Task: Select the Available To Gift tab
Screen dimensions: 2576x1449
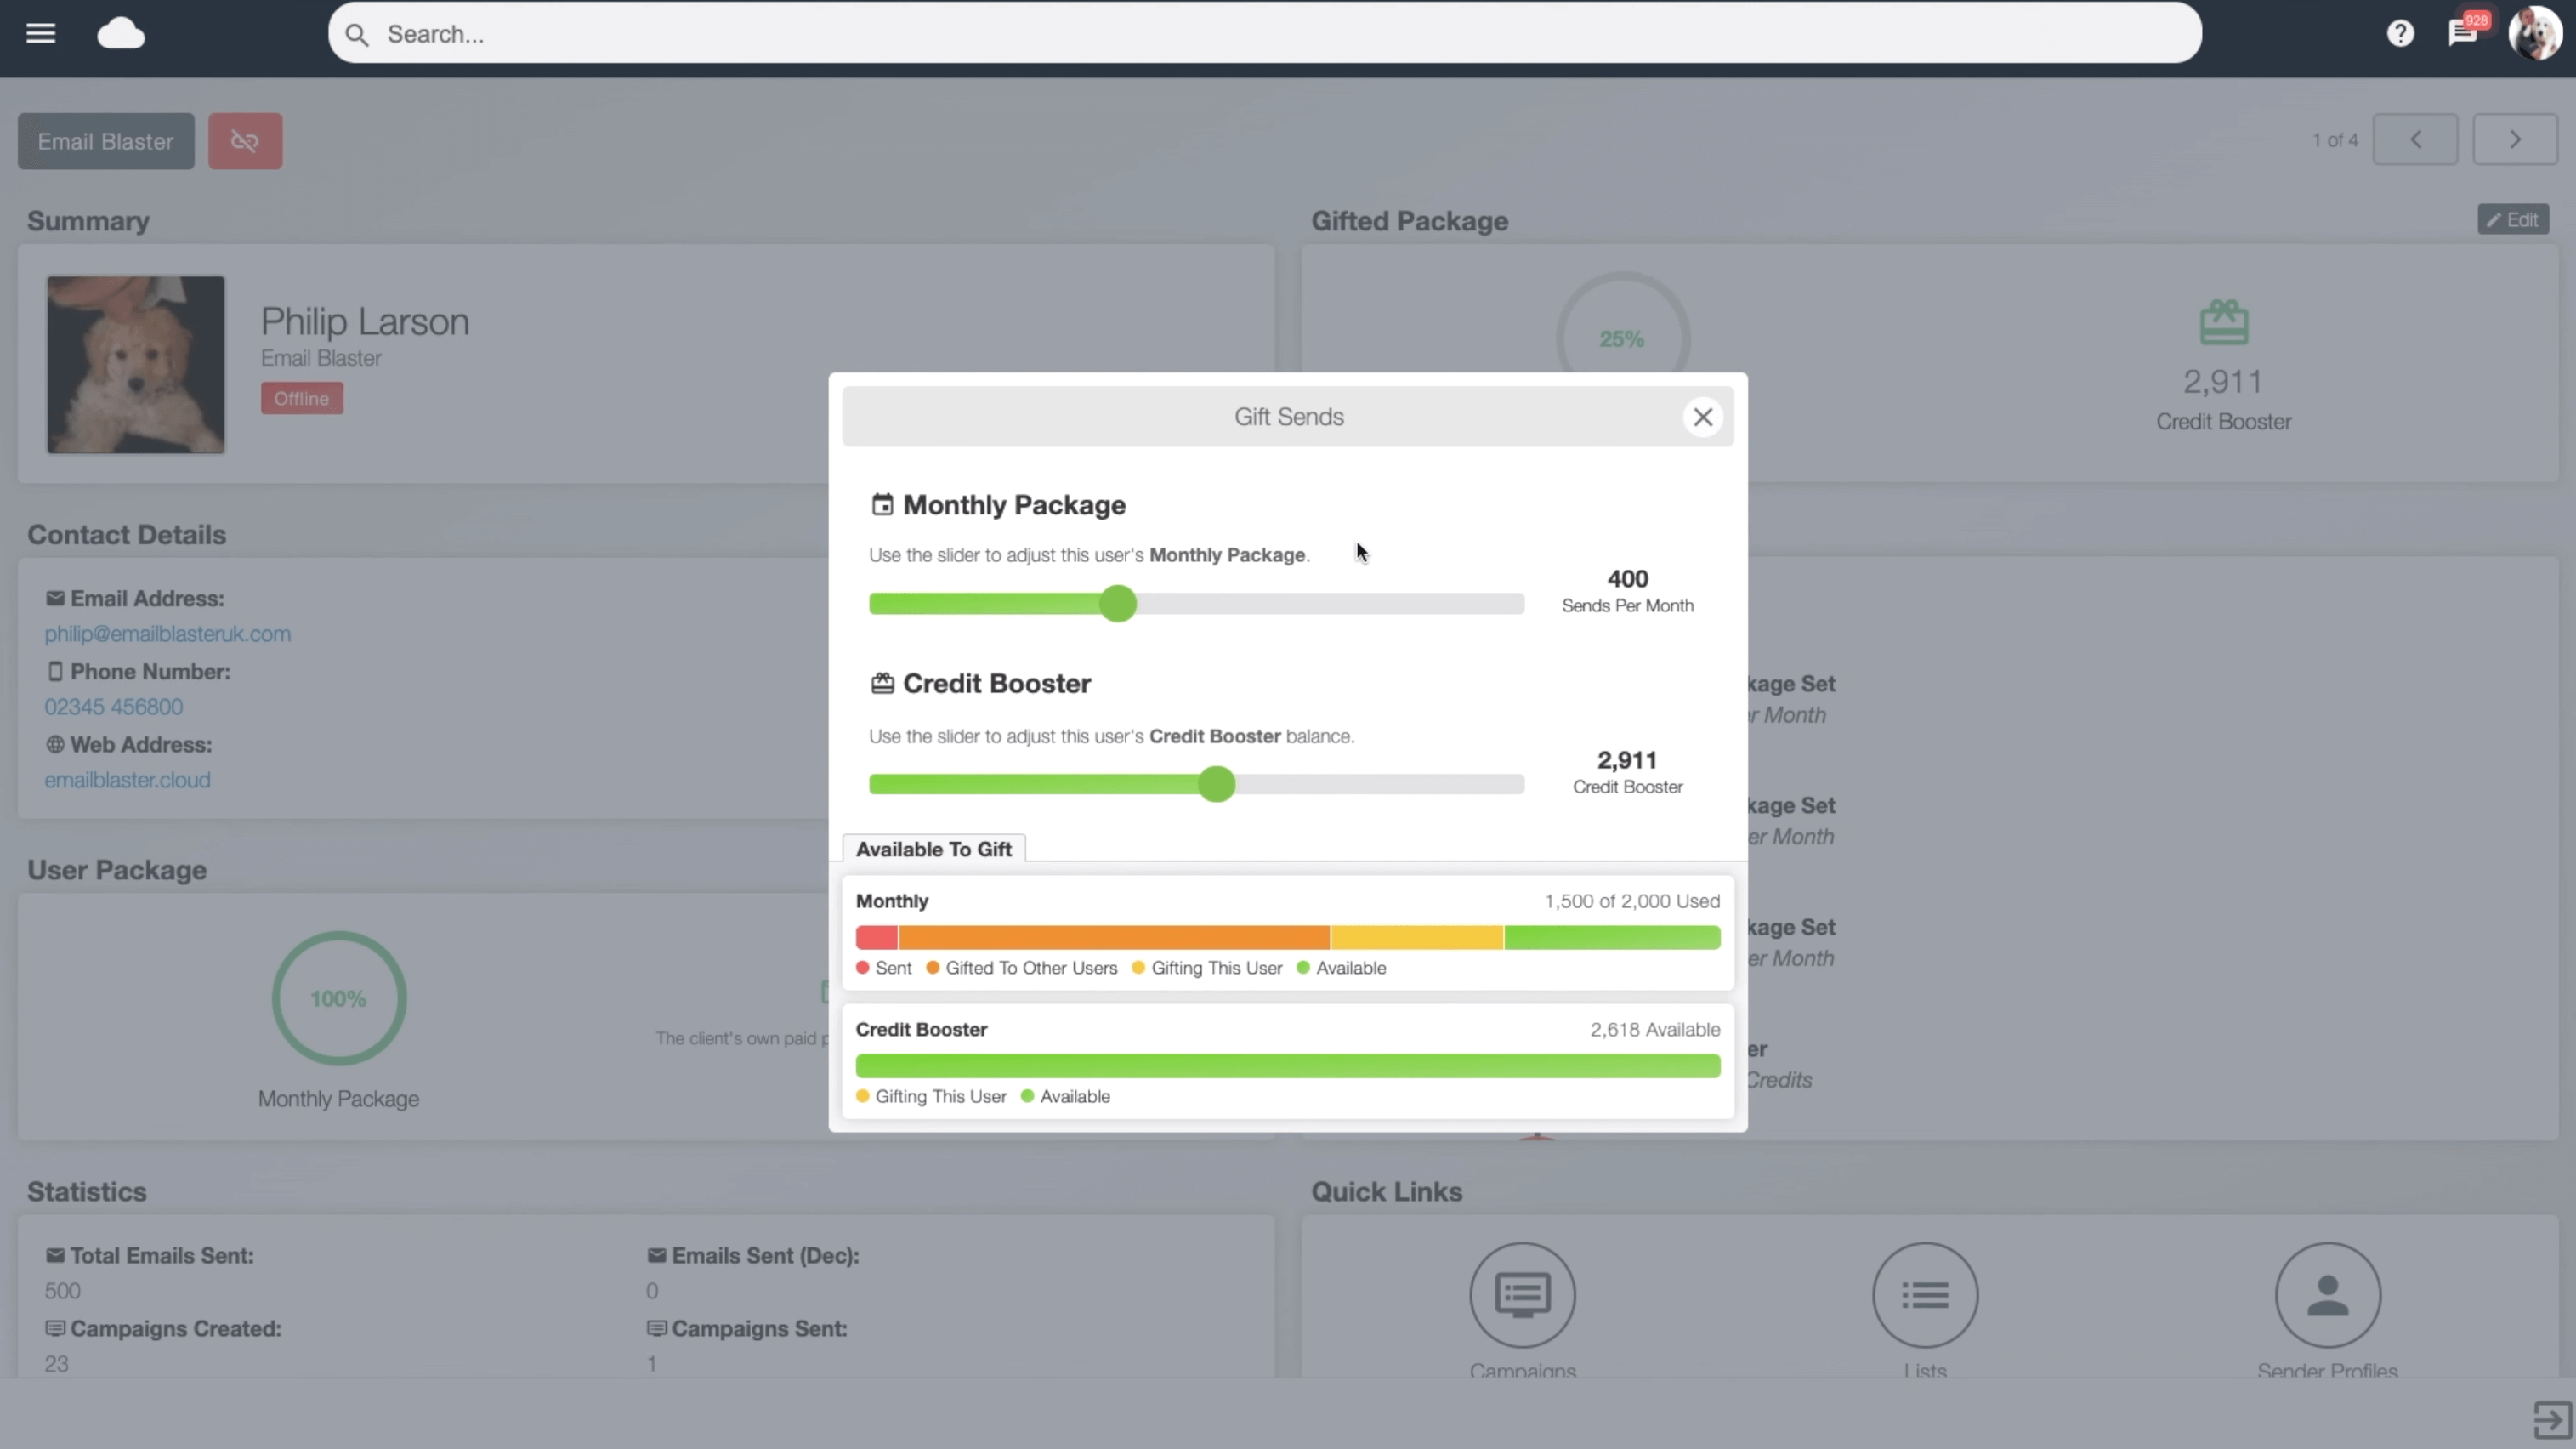Action: tap(934, 848)
